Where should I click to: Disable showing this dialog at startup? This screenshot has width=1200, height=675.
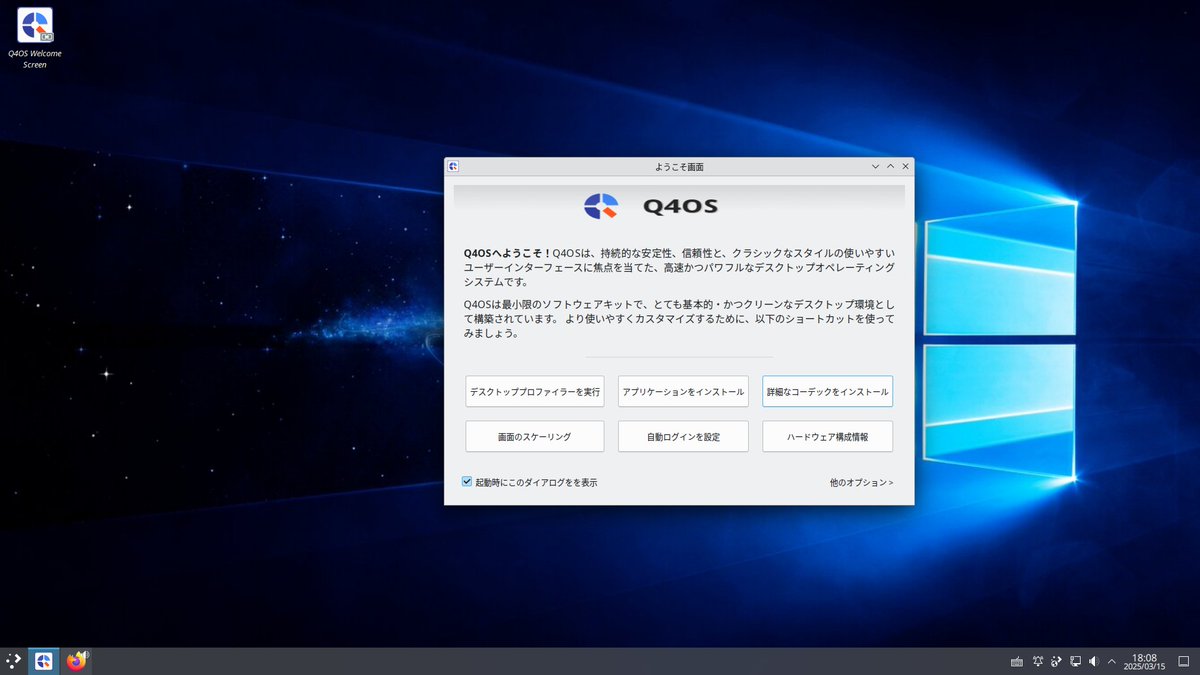pyautogui.click(x=466, y=481)
